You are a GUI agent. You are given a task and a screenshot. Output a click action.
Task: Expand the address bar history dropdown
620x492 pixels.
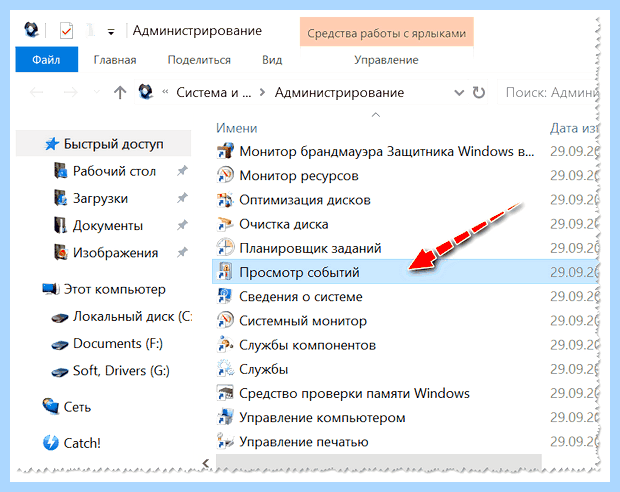click(459, 93)
